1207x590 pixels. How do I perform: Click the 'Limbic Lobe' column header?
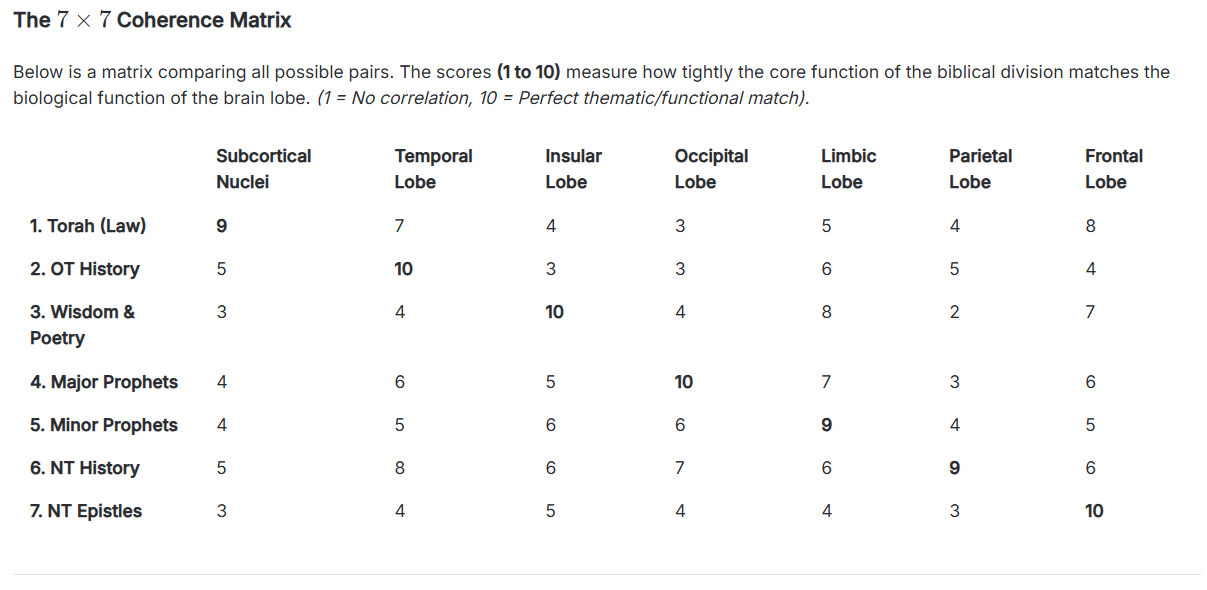[x=848, y=169]
